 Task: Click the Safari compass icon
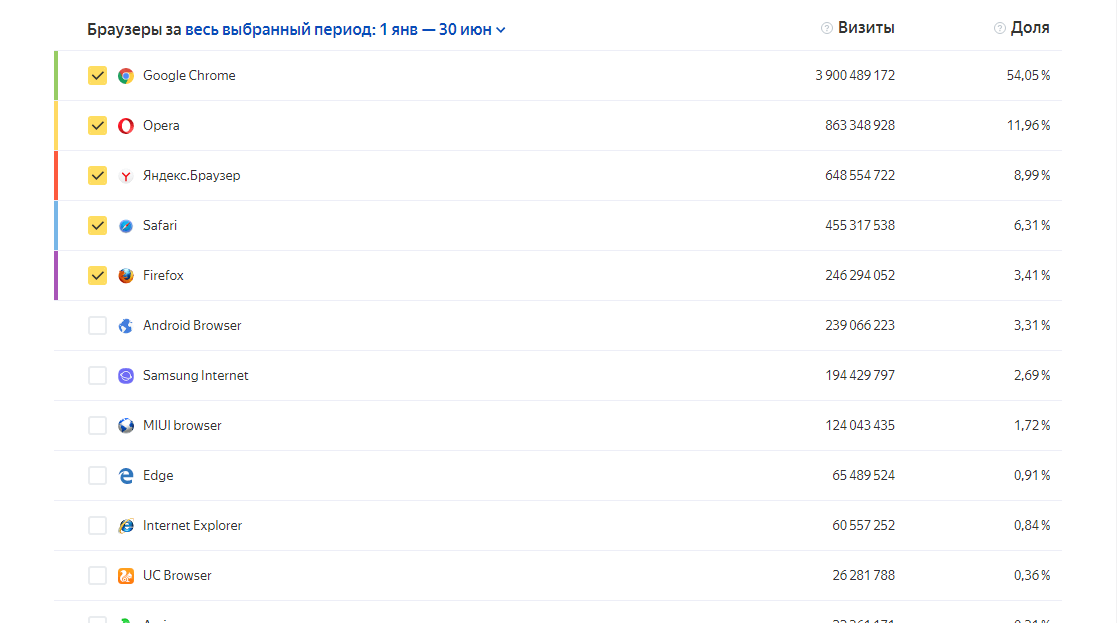point(126,226)
